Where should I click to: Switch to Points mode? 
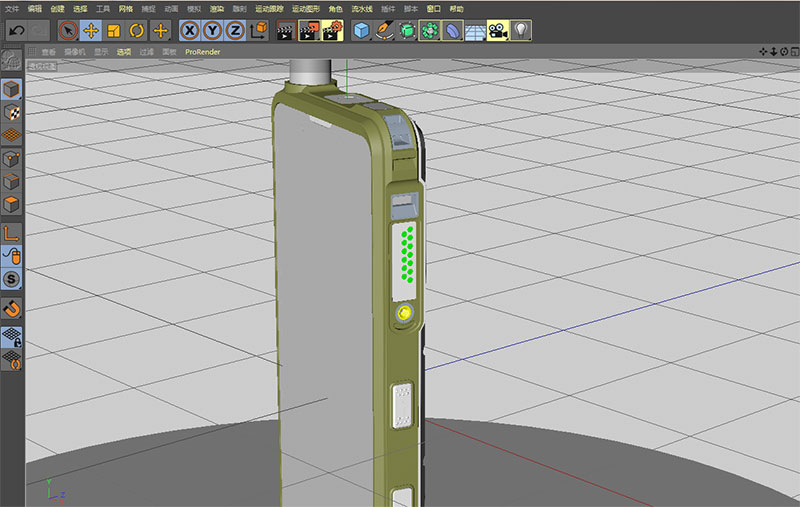point(11,159)
